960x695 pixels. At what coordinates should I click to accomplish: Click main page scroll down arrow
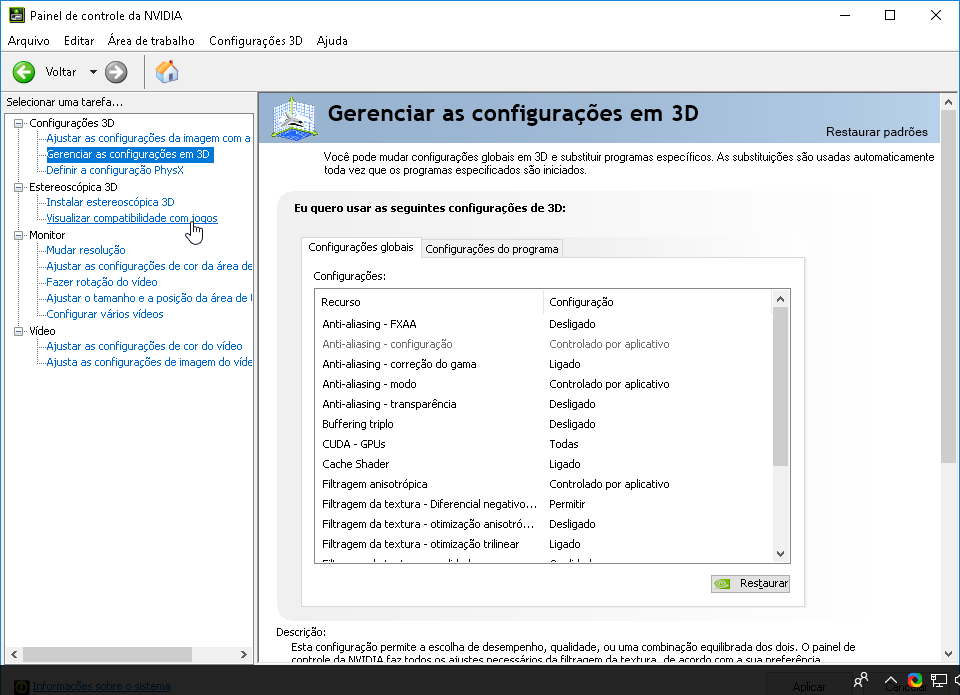coord(948,654)
